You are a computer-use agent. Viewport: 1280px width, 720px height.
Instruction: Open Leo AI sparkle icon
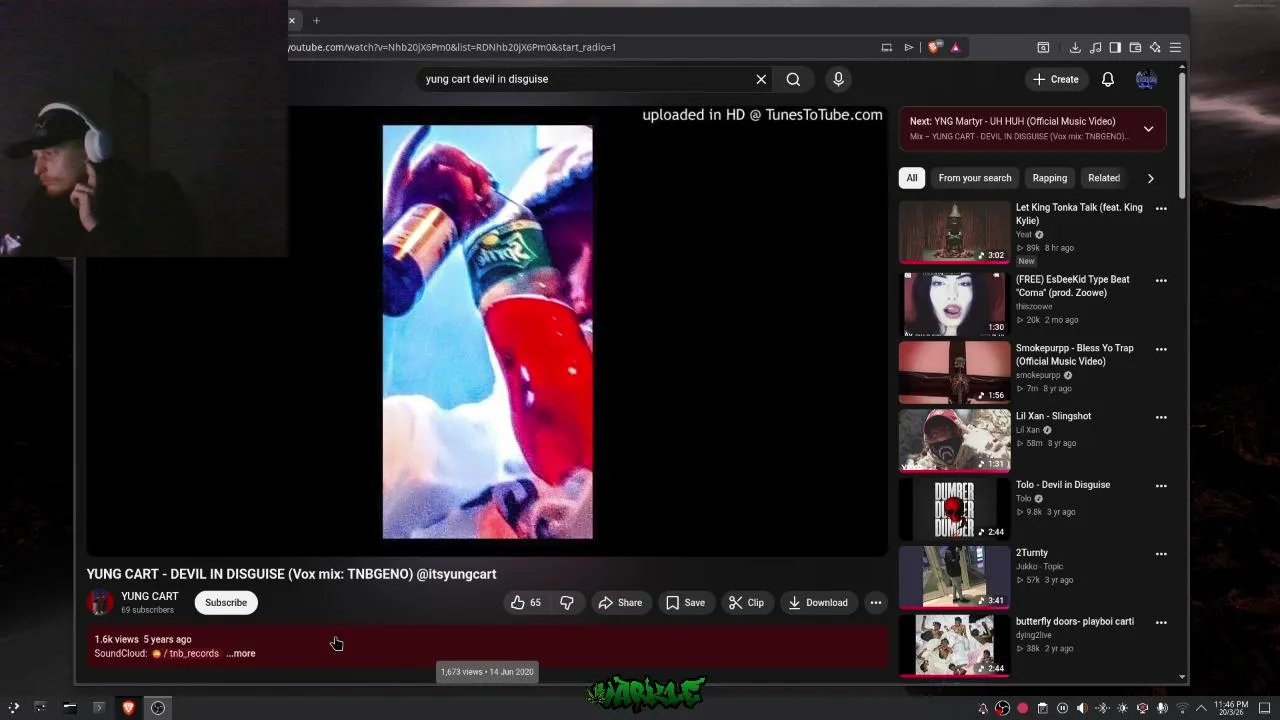[1155, 47]
